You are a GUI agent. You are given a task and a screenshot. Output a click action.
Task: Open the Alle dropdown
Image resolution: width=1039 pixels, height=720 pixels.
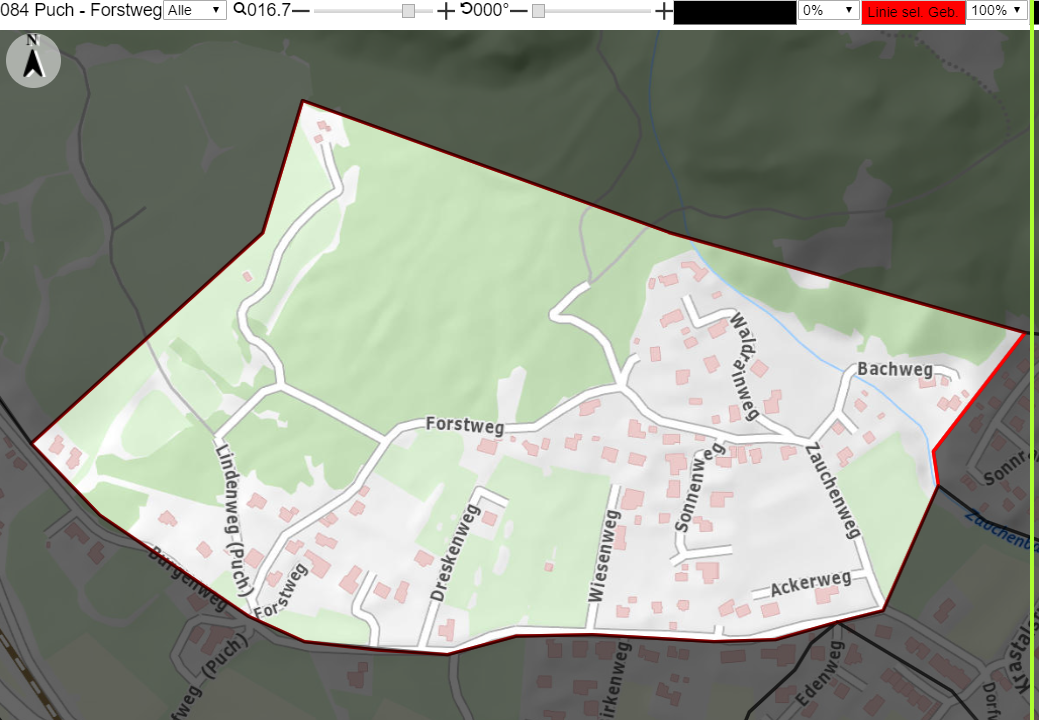click(x=195, y=11)
